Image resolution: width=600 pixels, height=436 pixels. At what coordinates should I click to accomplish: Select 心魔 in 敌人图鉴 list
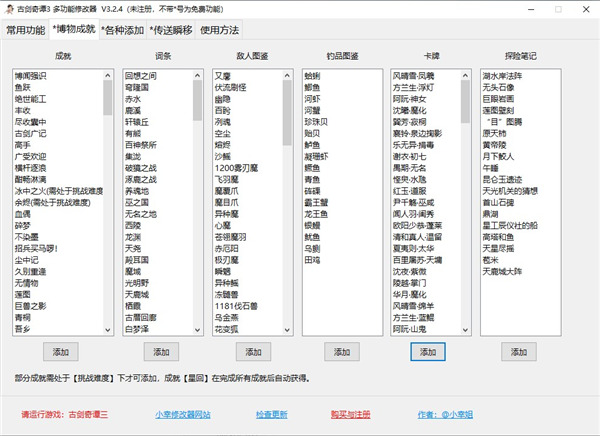[x=223, y=225]
